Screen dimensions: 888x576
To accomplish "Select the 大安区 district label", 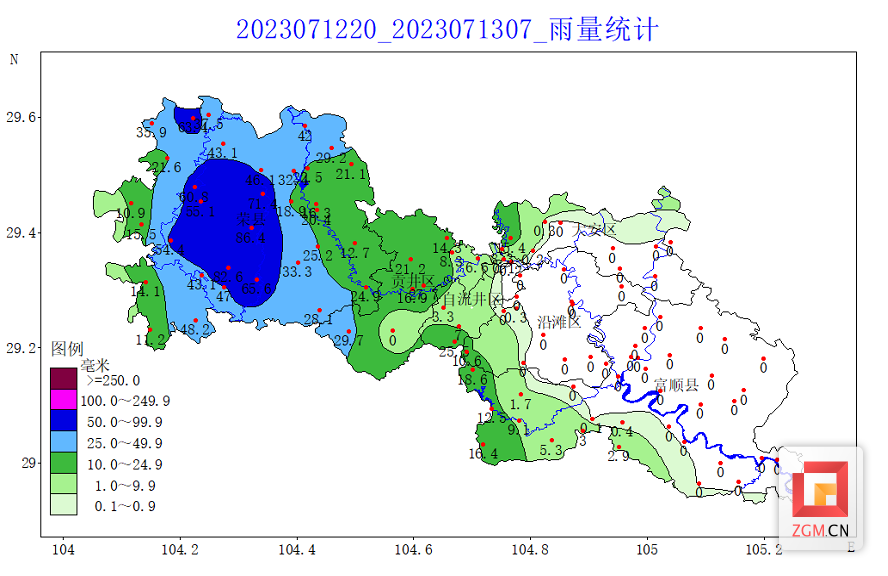I will coord(594,230).
